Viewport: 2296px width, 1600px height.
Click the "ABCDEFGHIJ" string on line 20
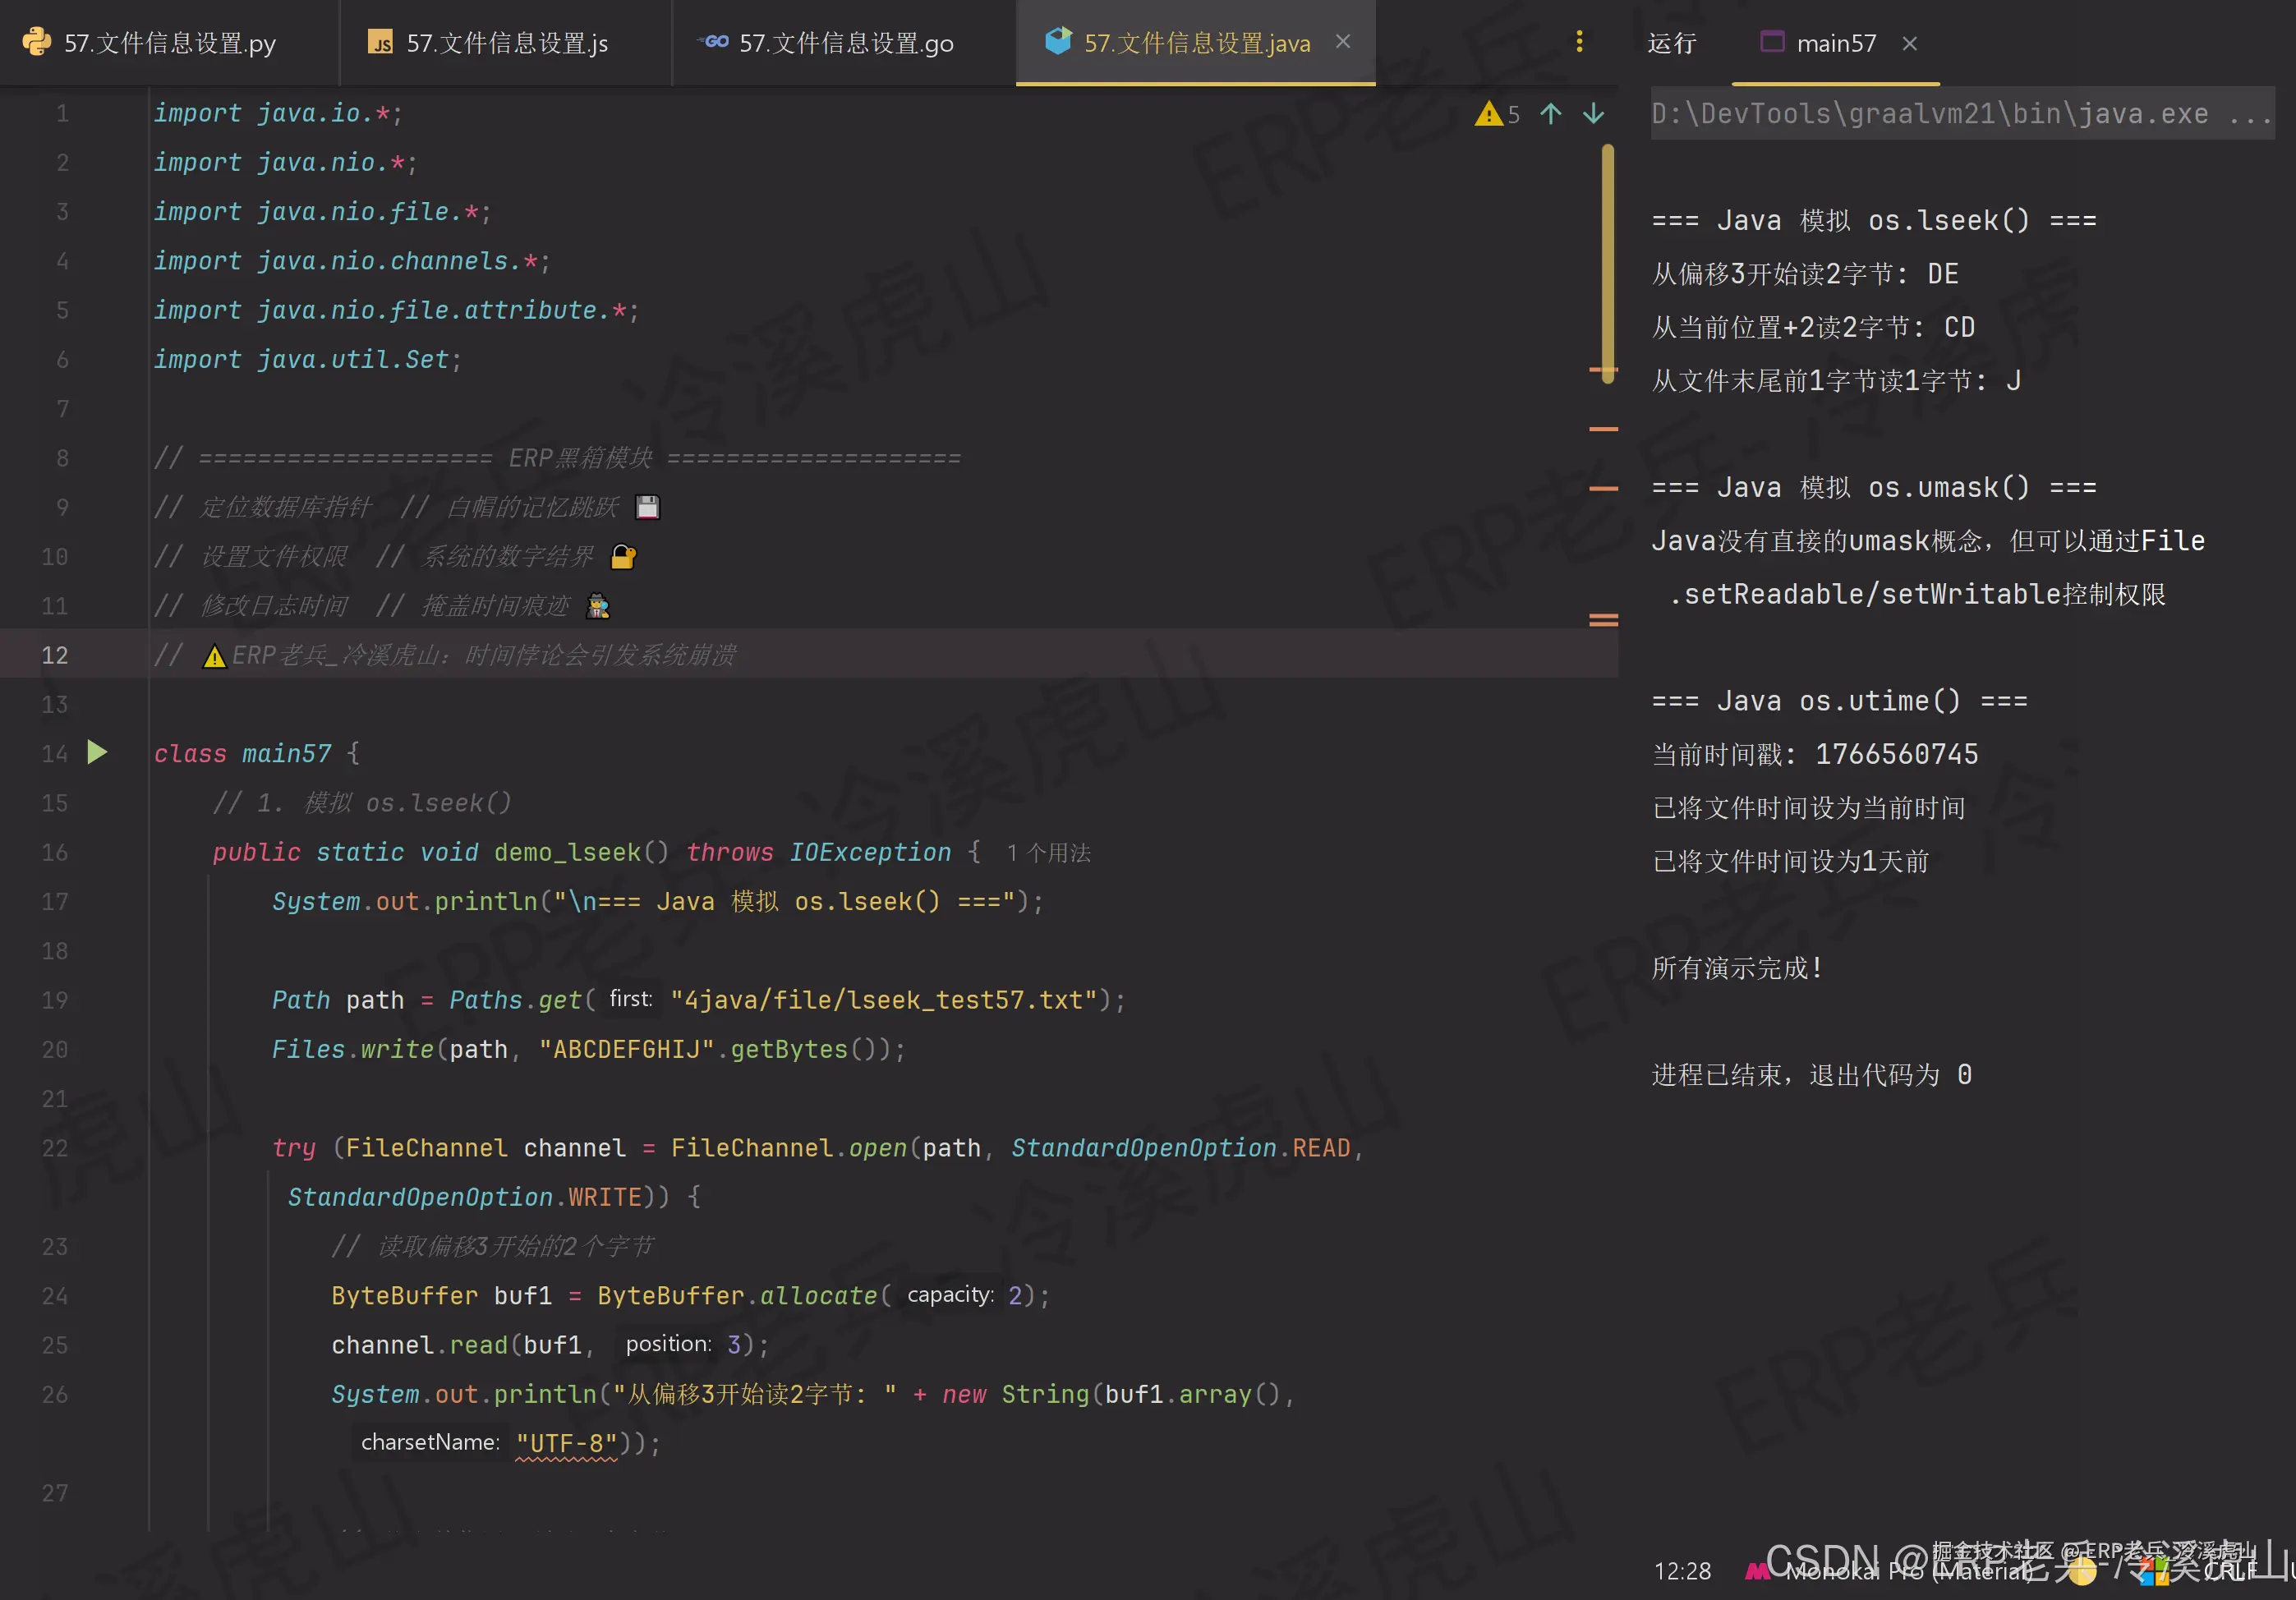(627, 1049)
